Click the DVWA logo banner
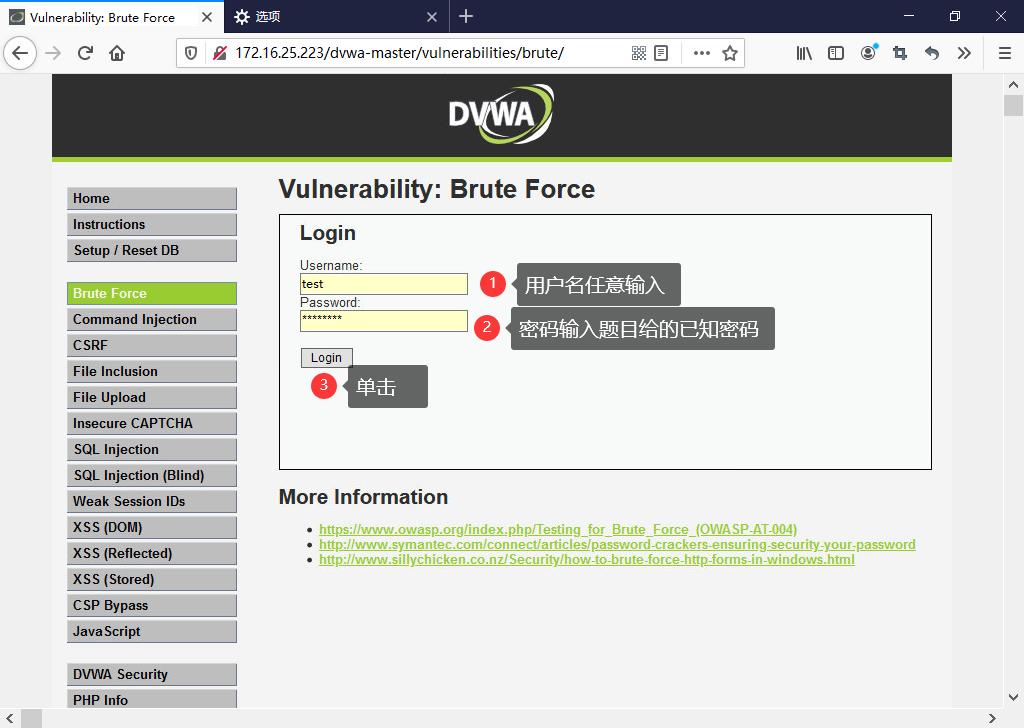 tap(501, 114)
